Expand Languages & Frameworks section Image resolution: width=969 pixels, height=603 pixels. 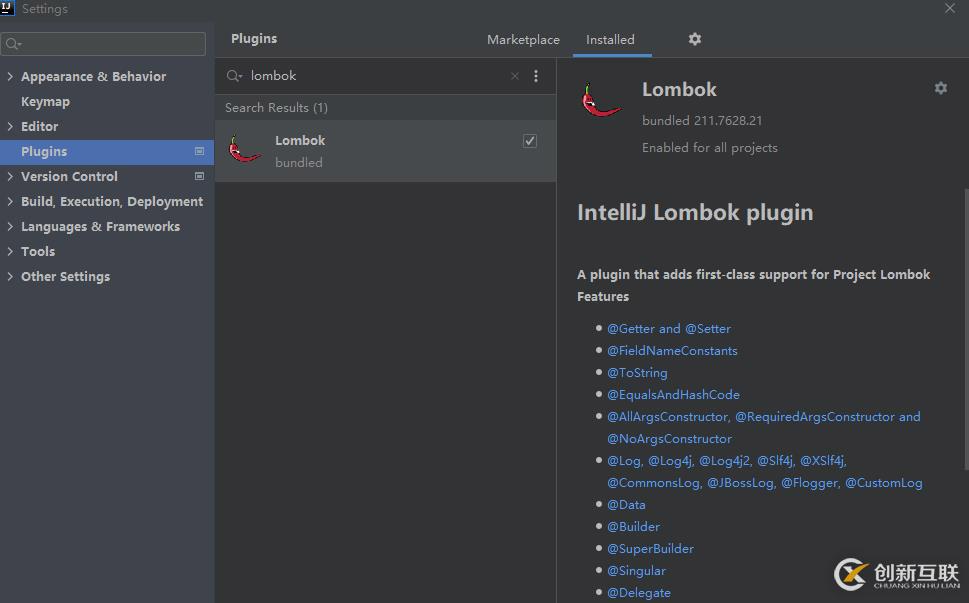coord(10,226)
